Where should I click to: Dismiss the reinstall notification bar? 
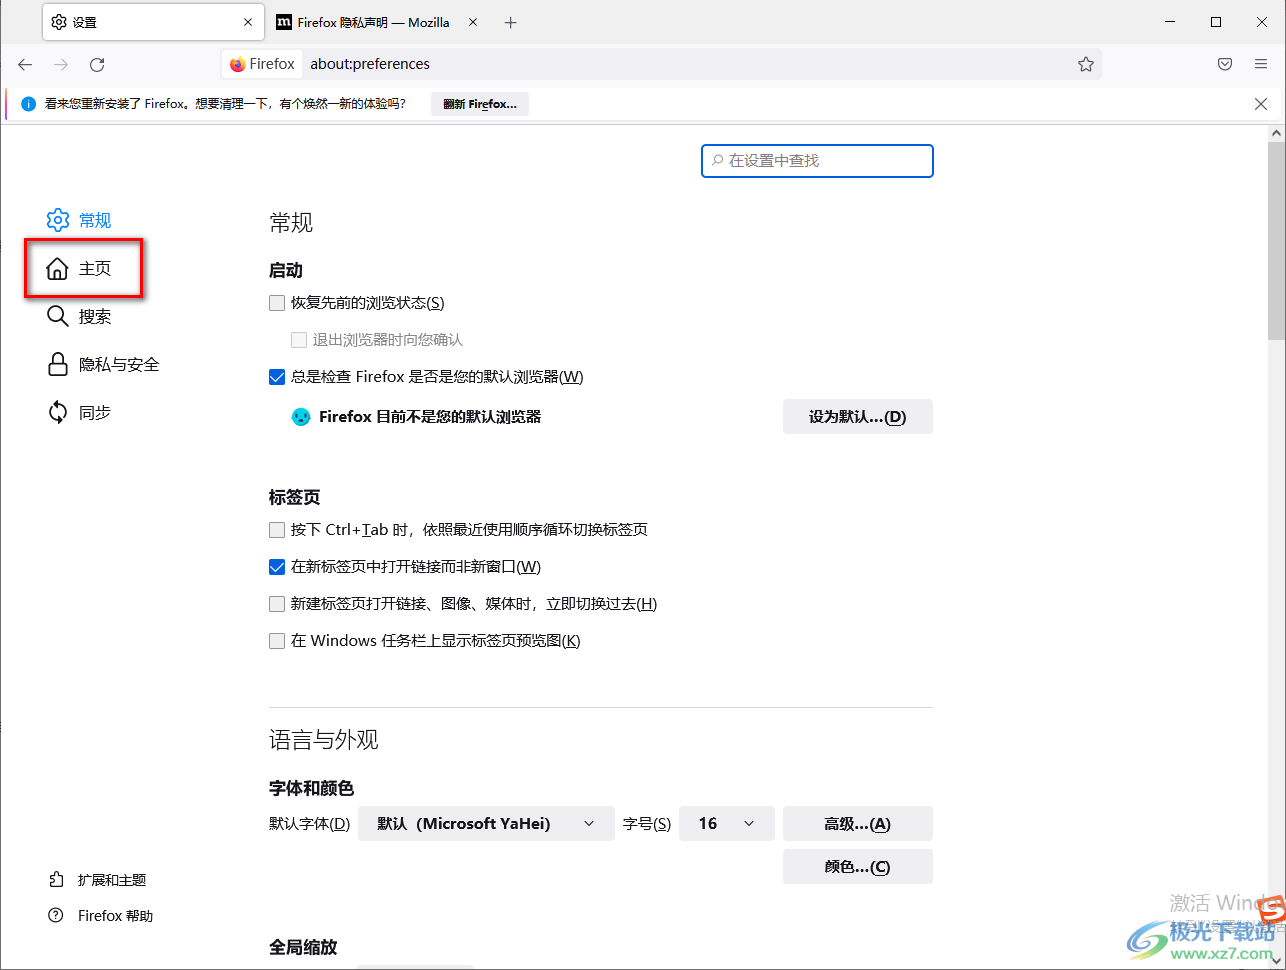coord(1261,104)
